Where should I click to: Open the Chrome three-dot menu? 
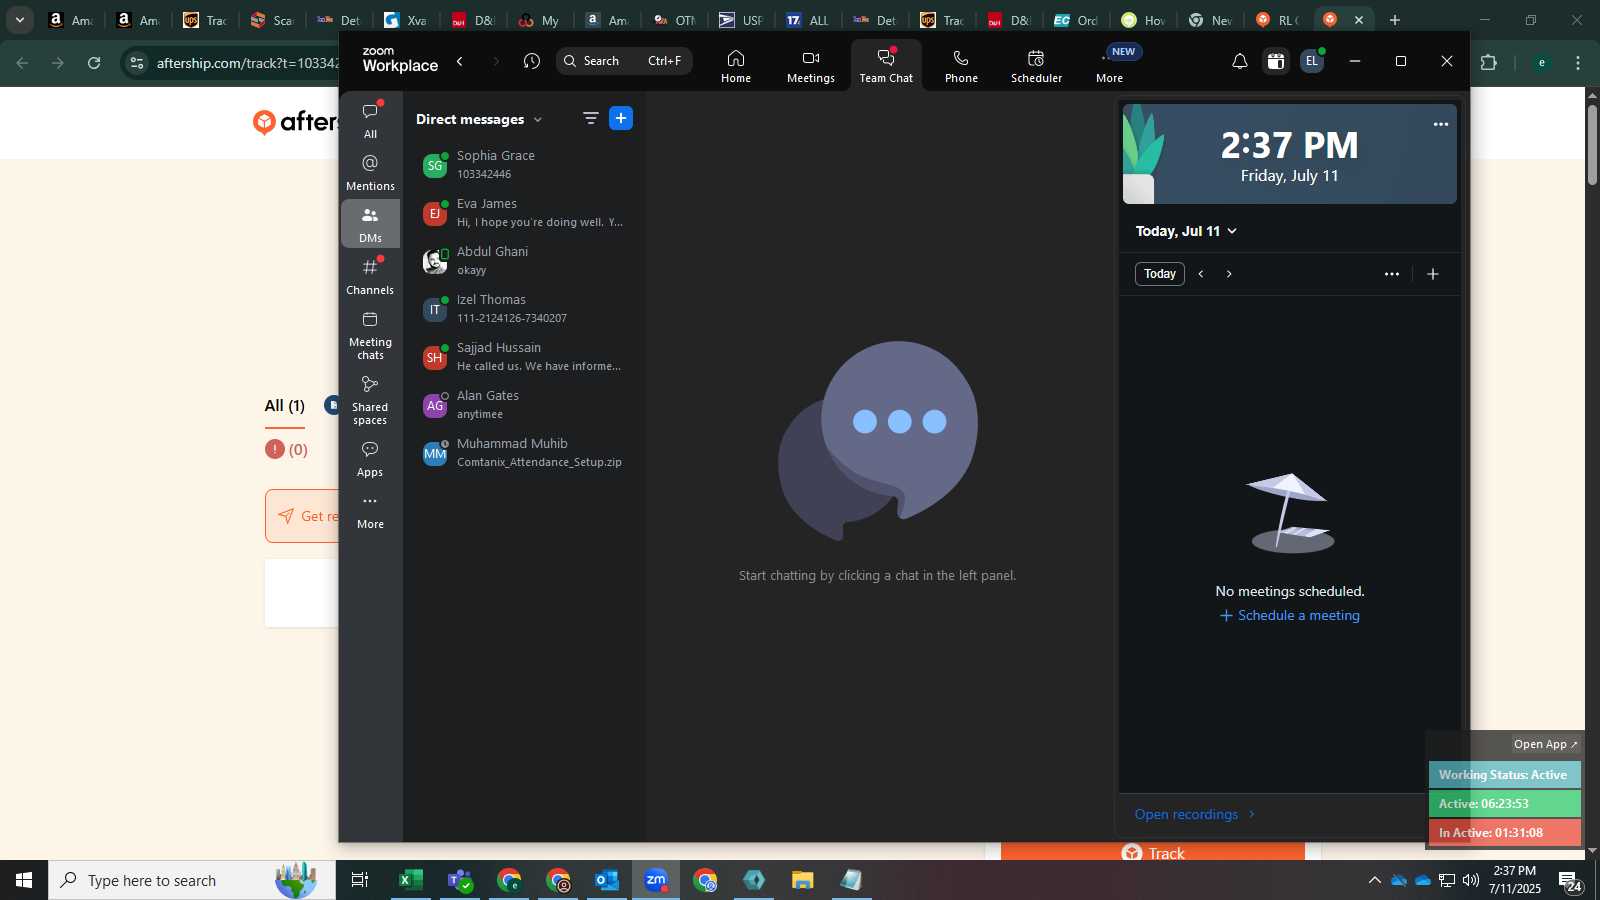tap(1578, 63)
